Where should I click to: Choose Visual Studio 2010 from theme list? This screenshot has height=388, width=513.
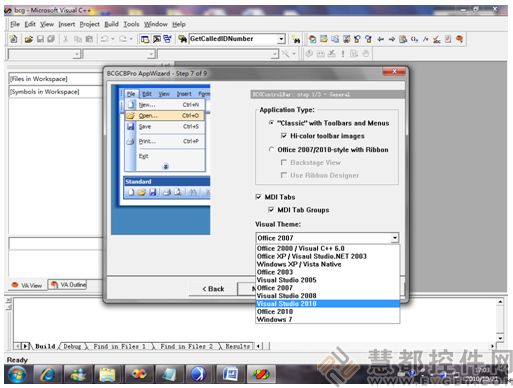coord(328,304)
